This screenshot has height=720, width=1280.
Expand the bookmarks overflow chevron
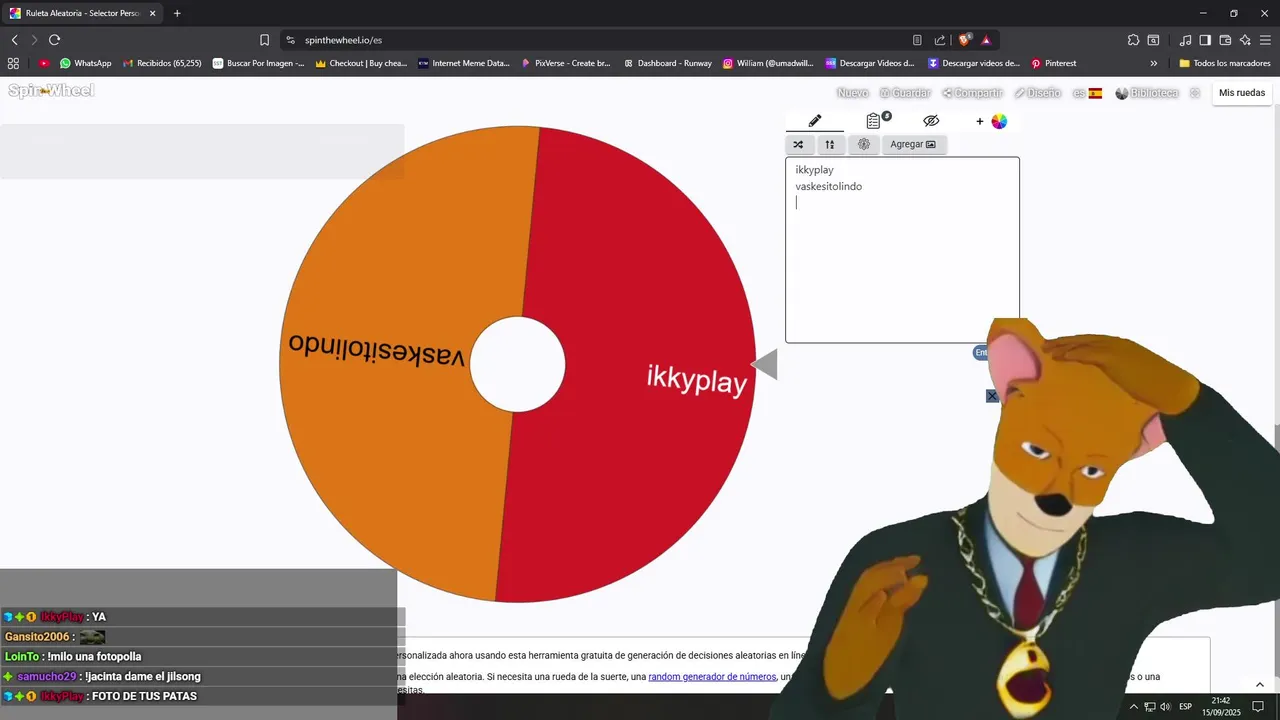1154,63
